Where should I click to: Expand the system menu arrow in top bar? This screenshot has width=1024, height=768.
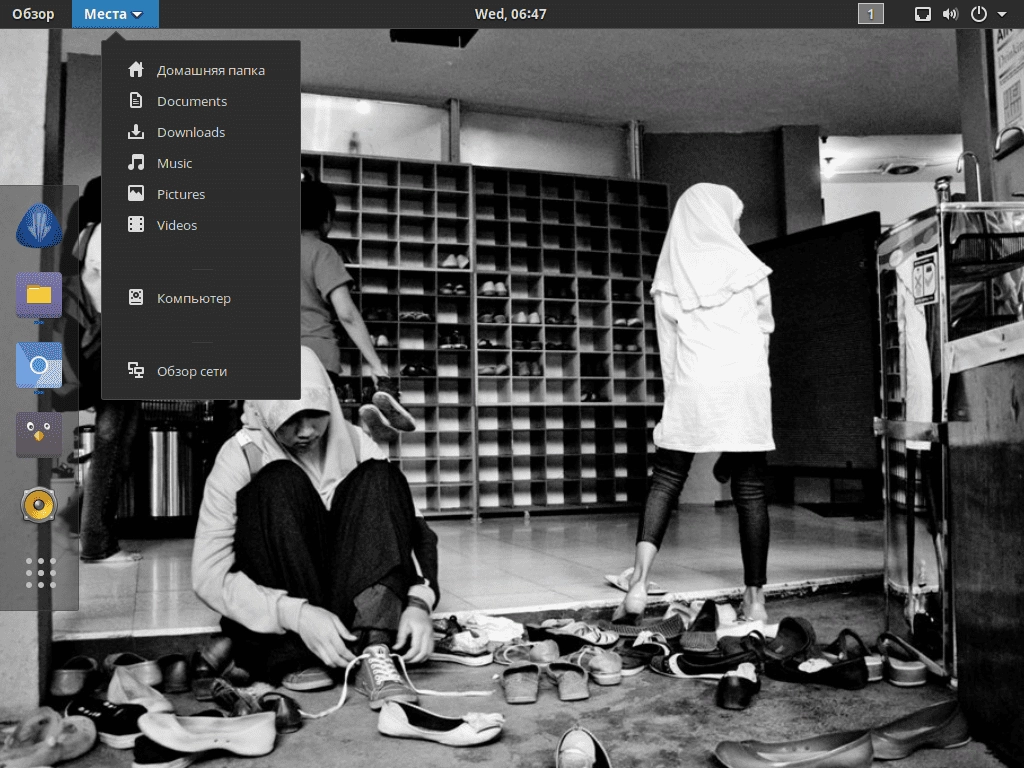point(1002,14)
